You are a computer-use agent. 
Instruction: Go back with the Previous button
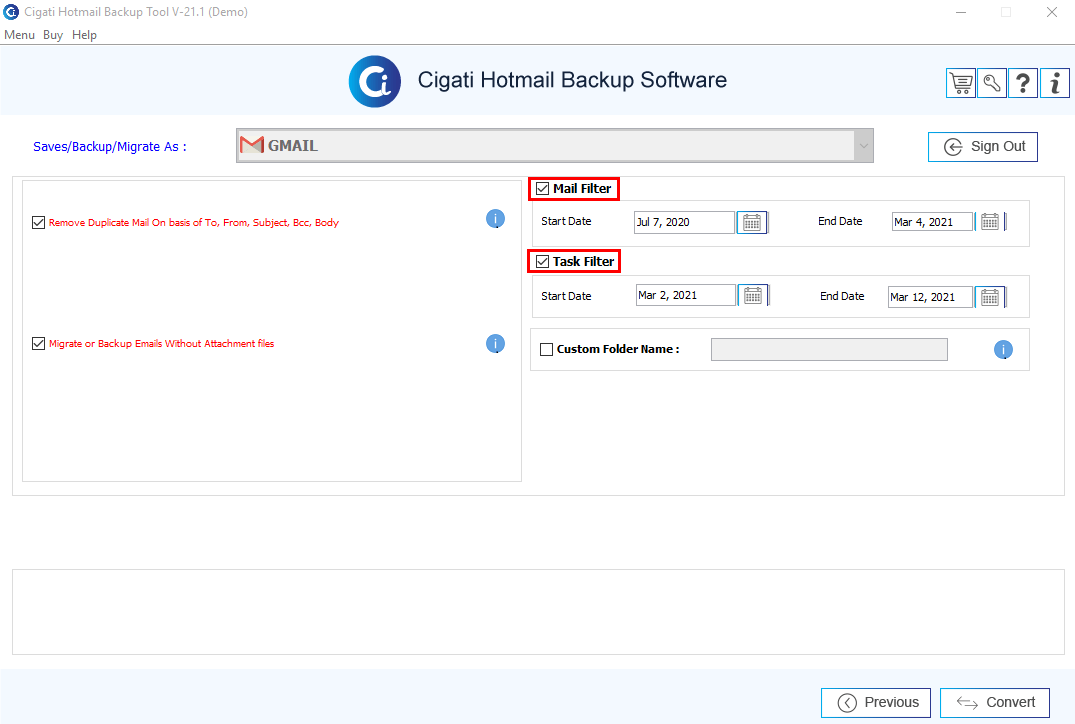pos(875,703)
